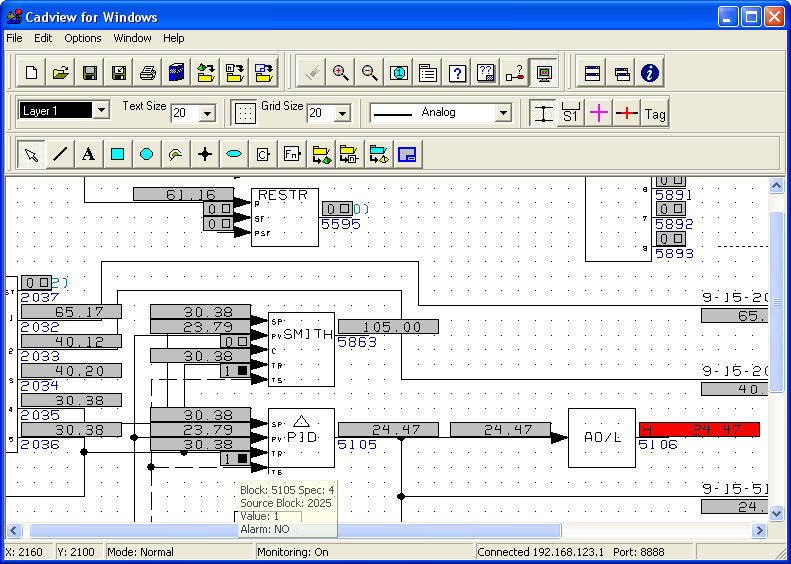The height and width of the screenshot is (564, 791).
Task: Click the tile windows horizontally icon
Action: (x=592, y=73)
